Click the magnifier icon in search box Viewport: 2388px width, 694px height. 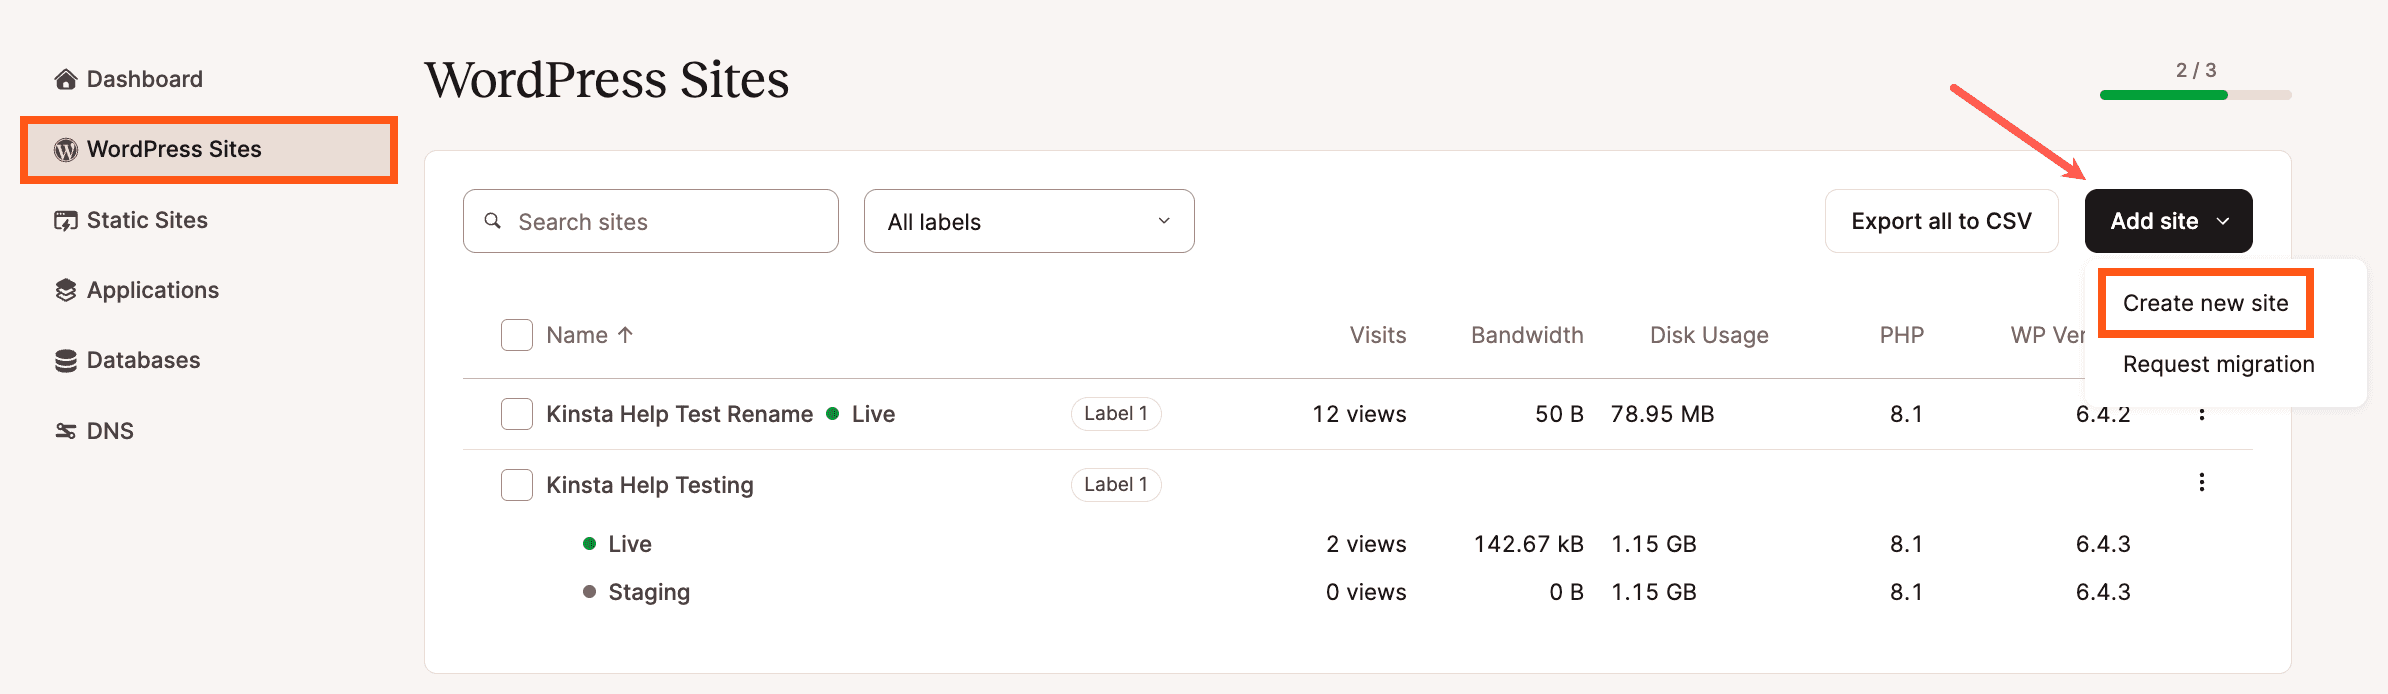pyautogui.click(x=493, y=221)
